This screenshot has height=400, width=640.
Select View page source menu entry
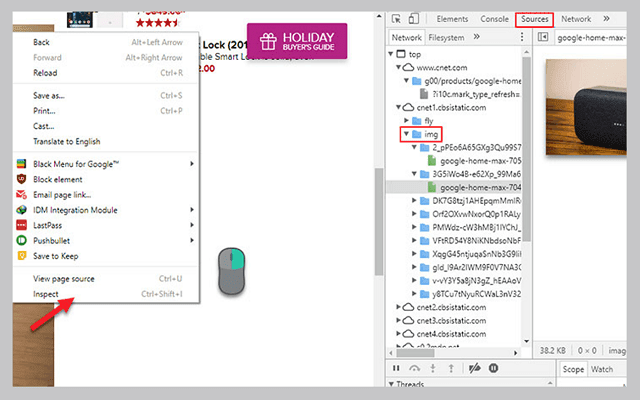tap(63, 278)
